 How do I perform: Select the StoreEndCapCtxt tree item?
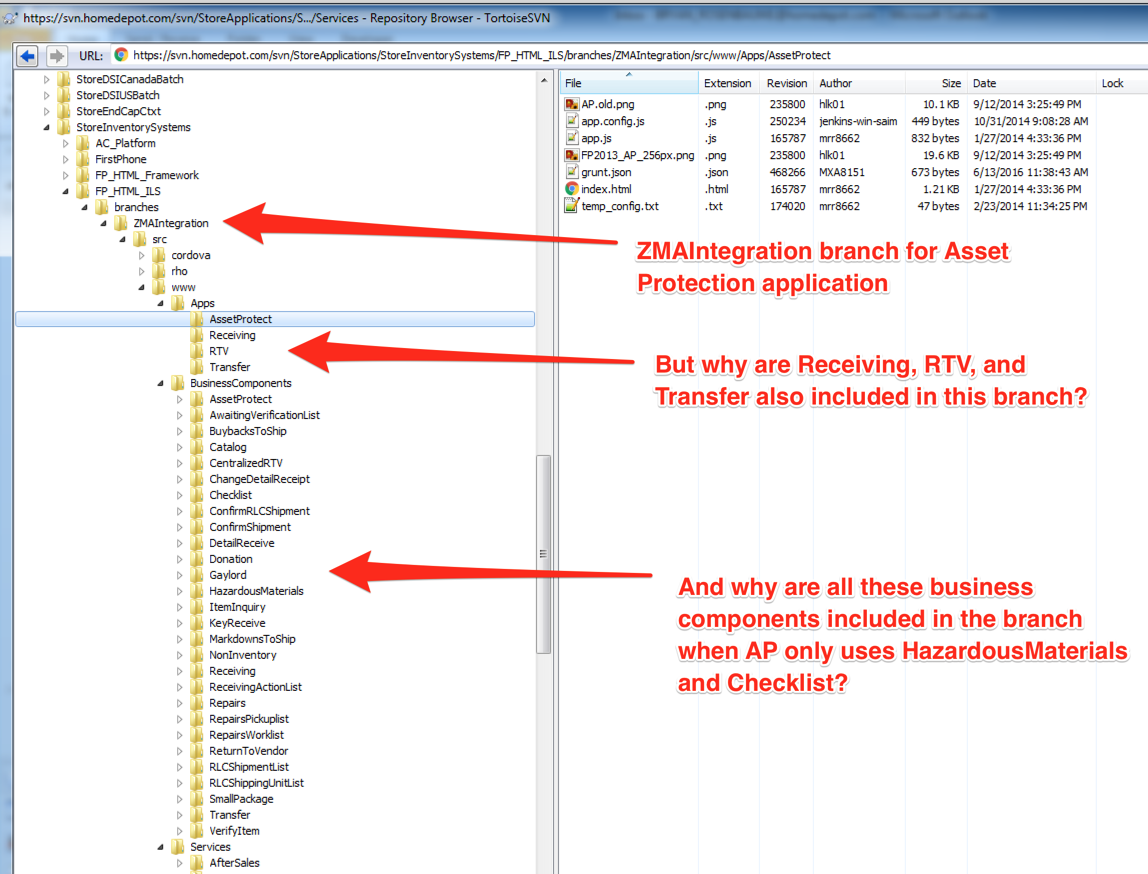[x=118, y=111]
